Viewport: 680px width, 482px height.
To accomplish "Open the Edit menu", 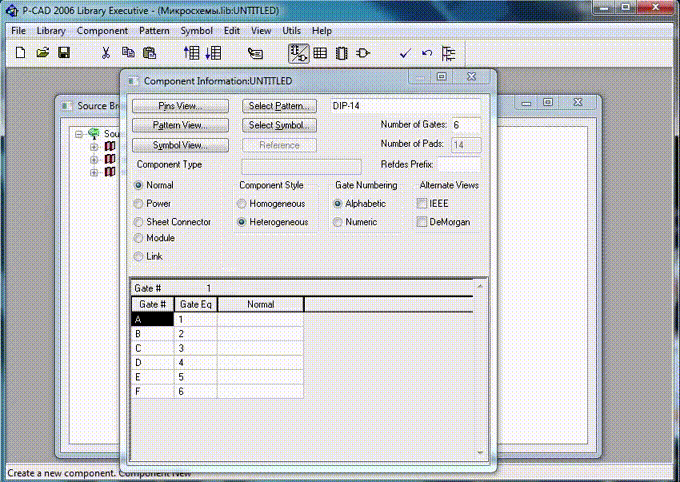I will pos(232,31).
